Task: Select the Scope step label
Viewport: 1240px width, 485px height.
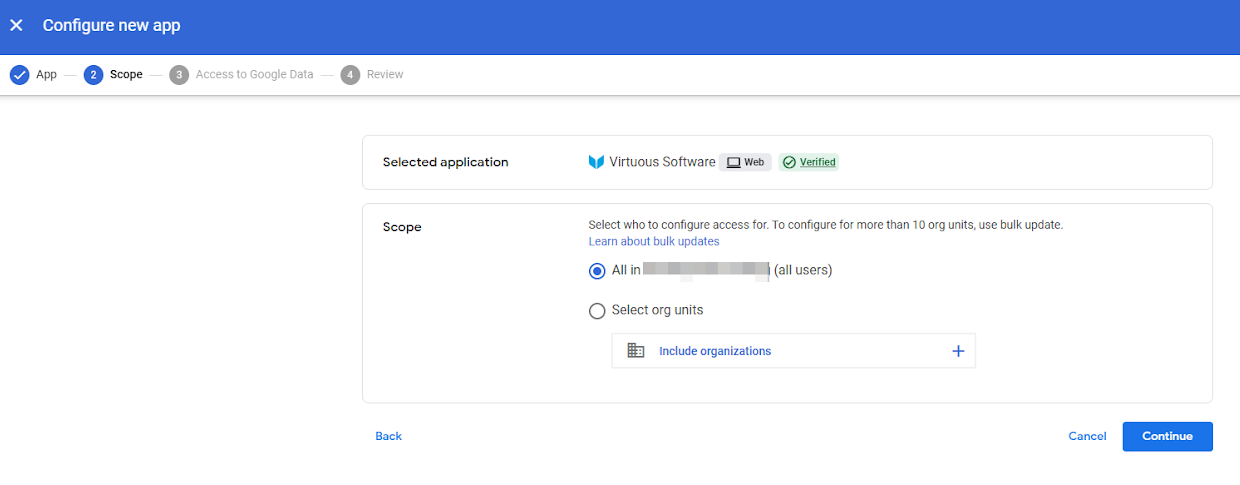Action: pyautogui.click(x=126, y=75)
